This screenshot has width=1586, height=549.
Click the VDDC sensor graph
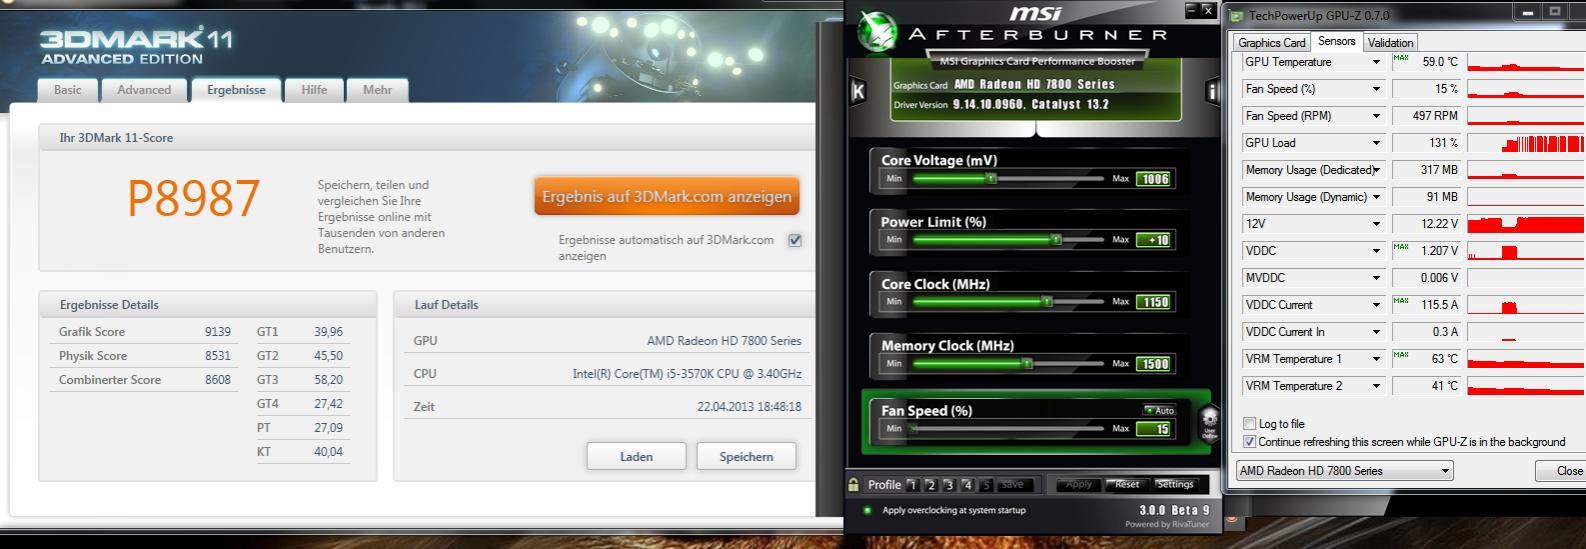point(1526,251)
